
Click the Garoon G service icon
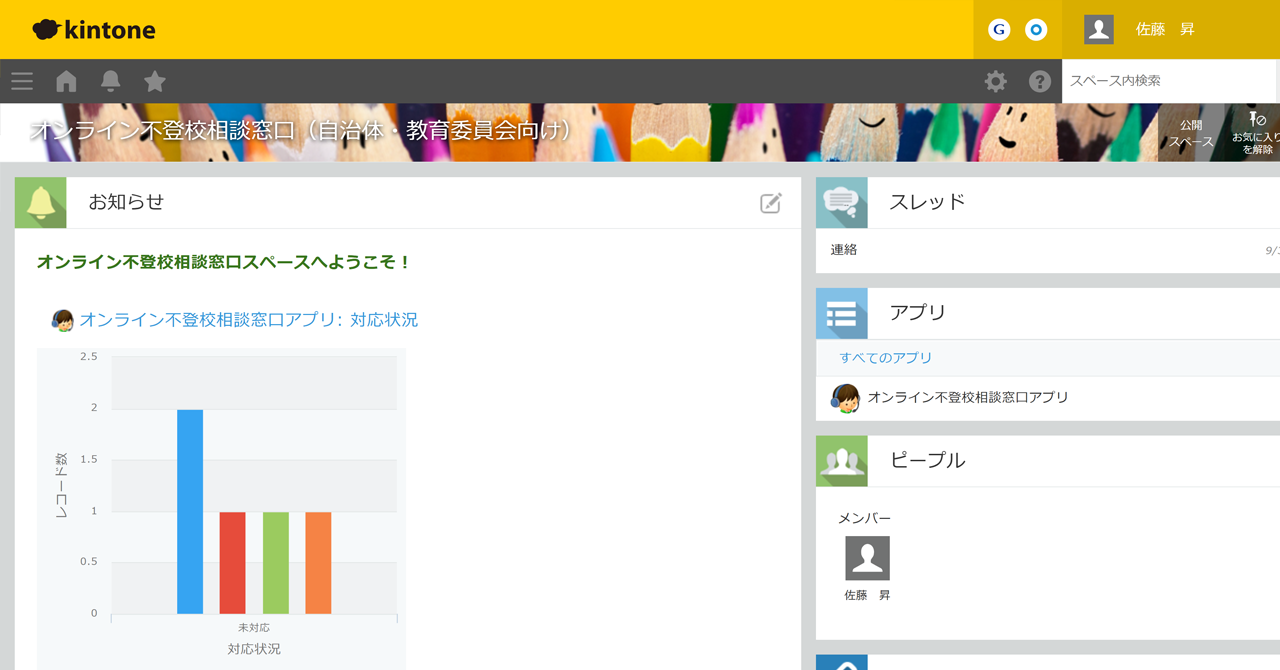pyautogui.click(x=998, y=30)
